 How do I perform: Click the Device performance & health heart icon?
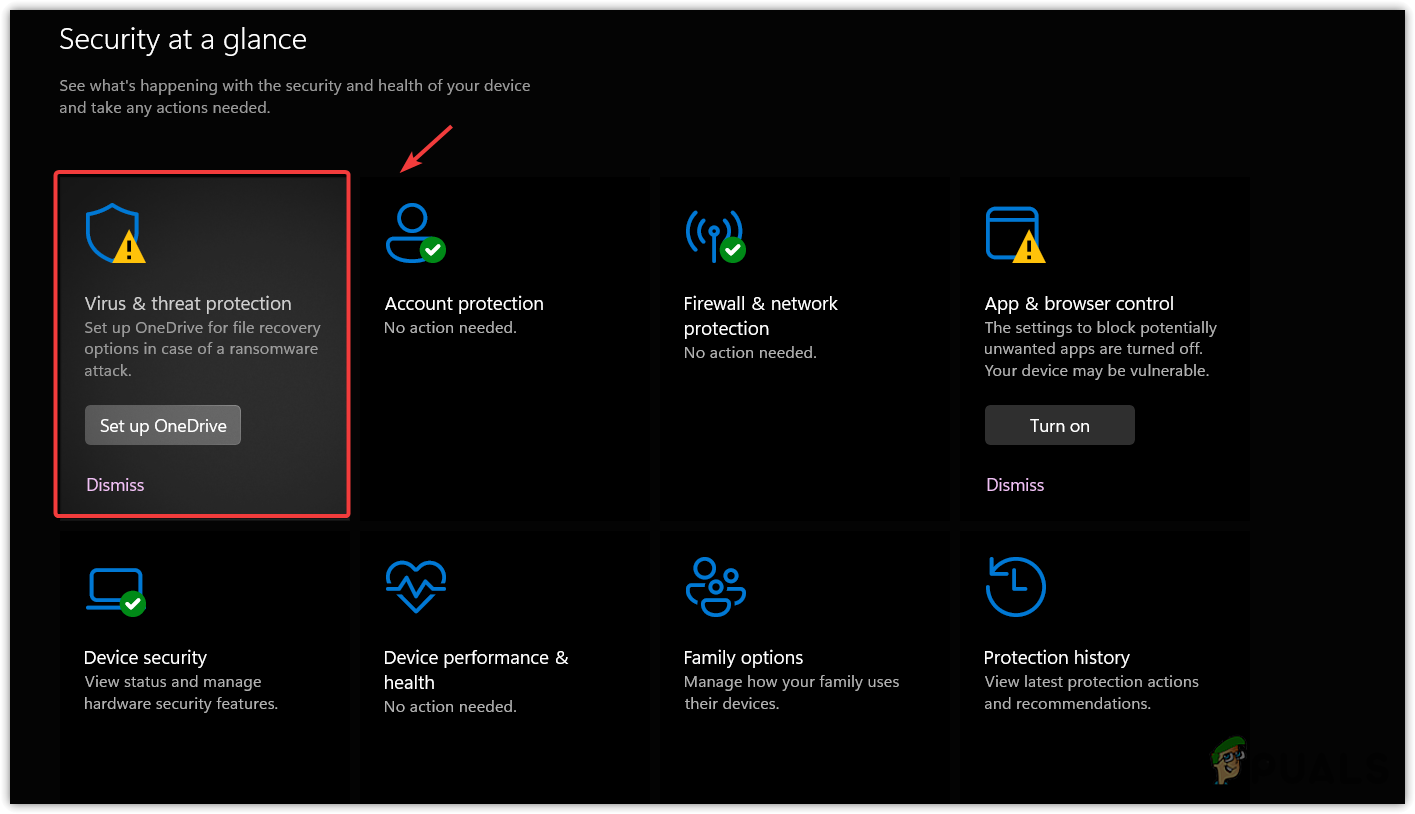point(415,586)
